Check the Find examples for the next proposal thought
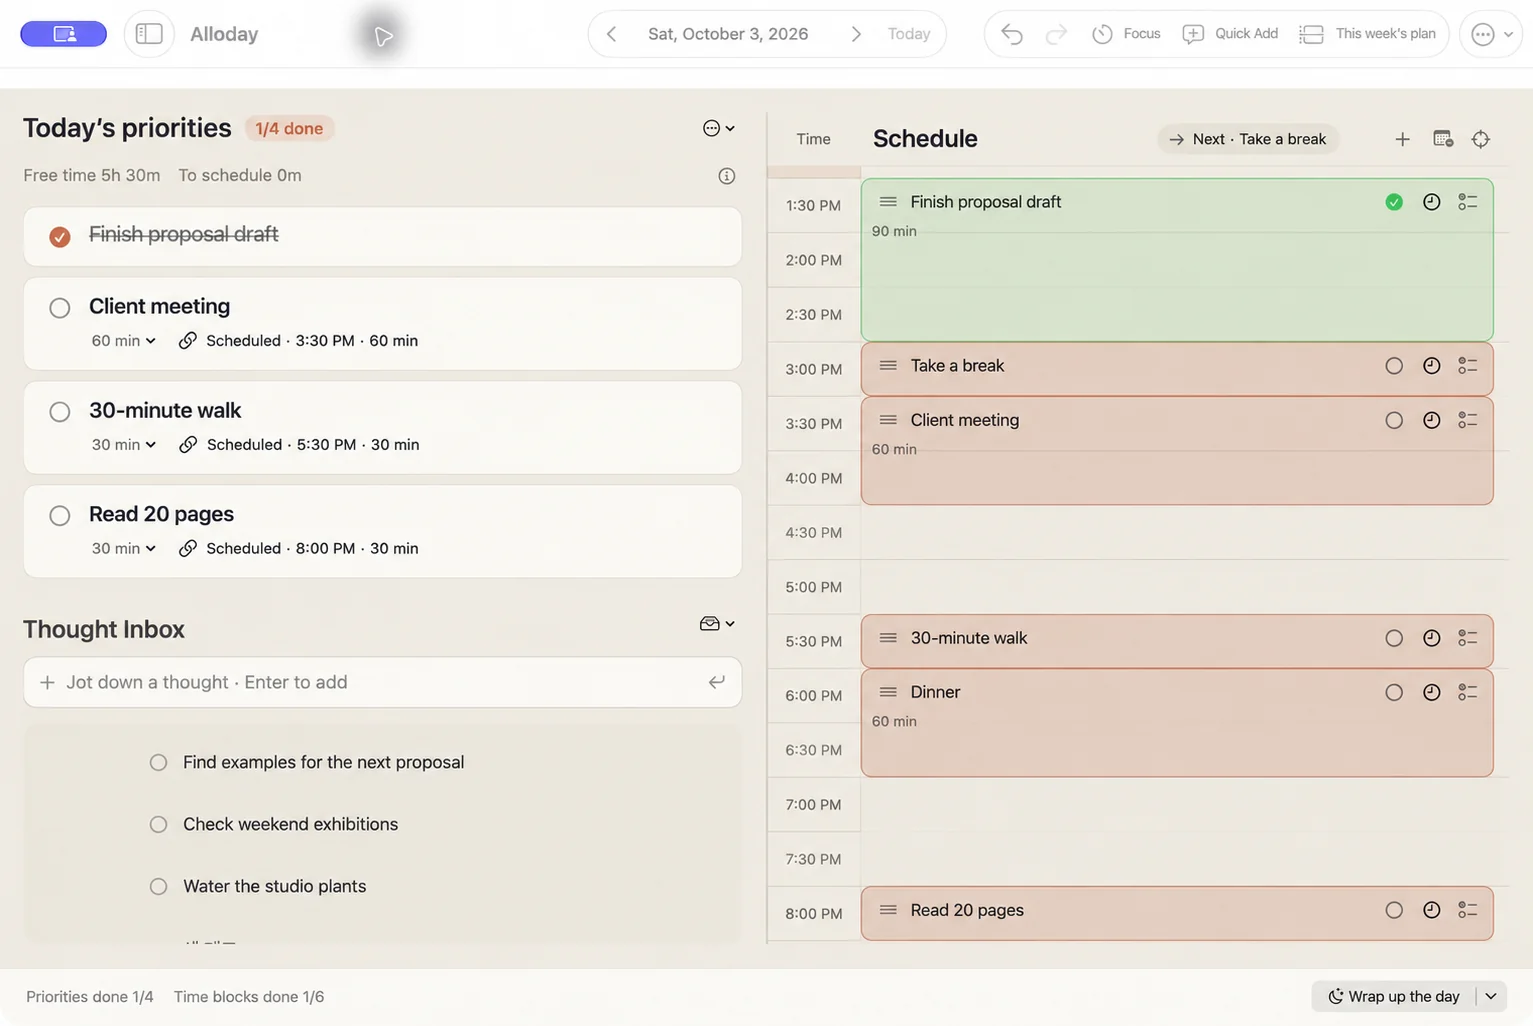 click(158, 763)
